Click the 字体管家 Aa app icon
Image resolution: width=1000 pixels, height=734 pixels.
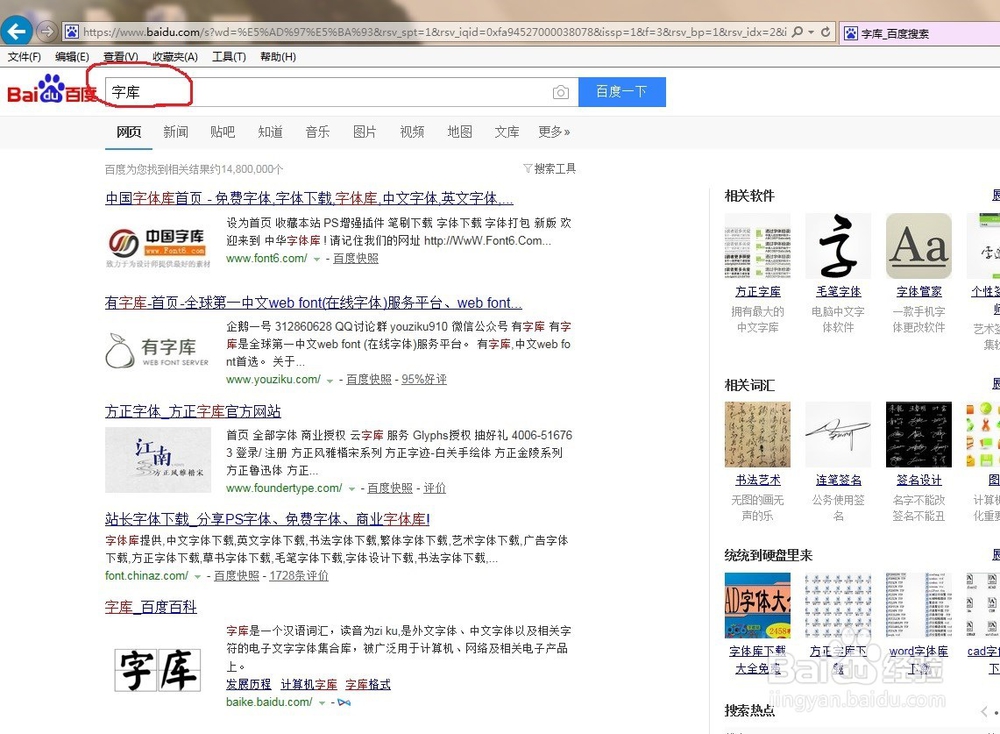(x=918, y=246)
